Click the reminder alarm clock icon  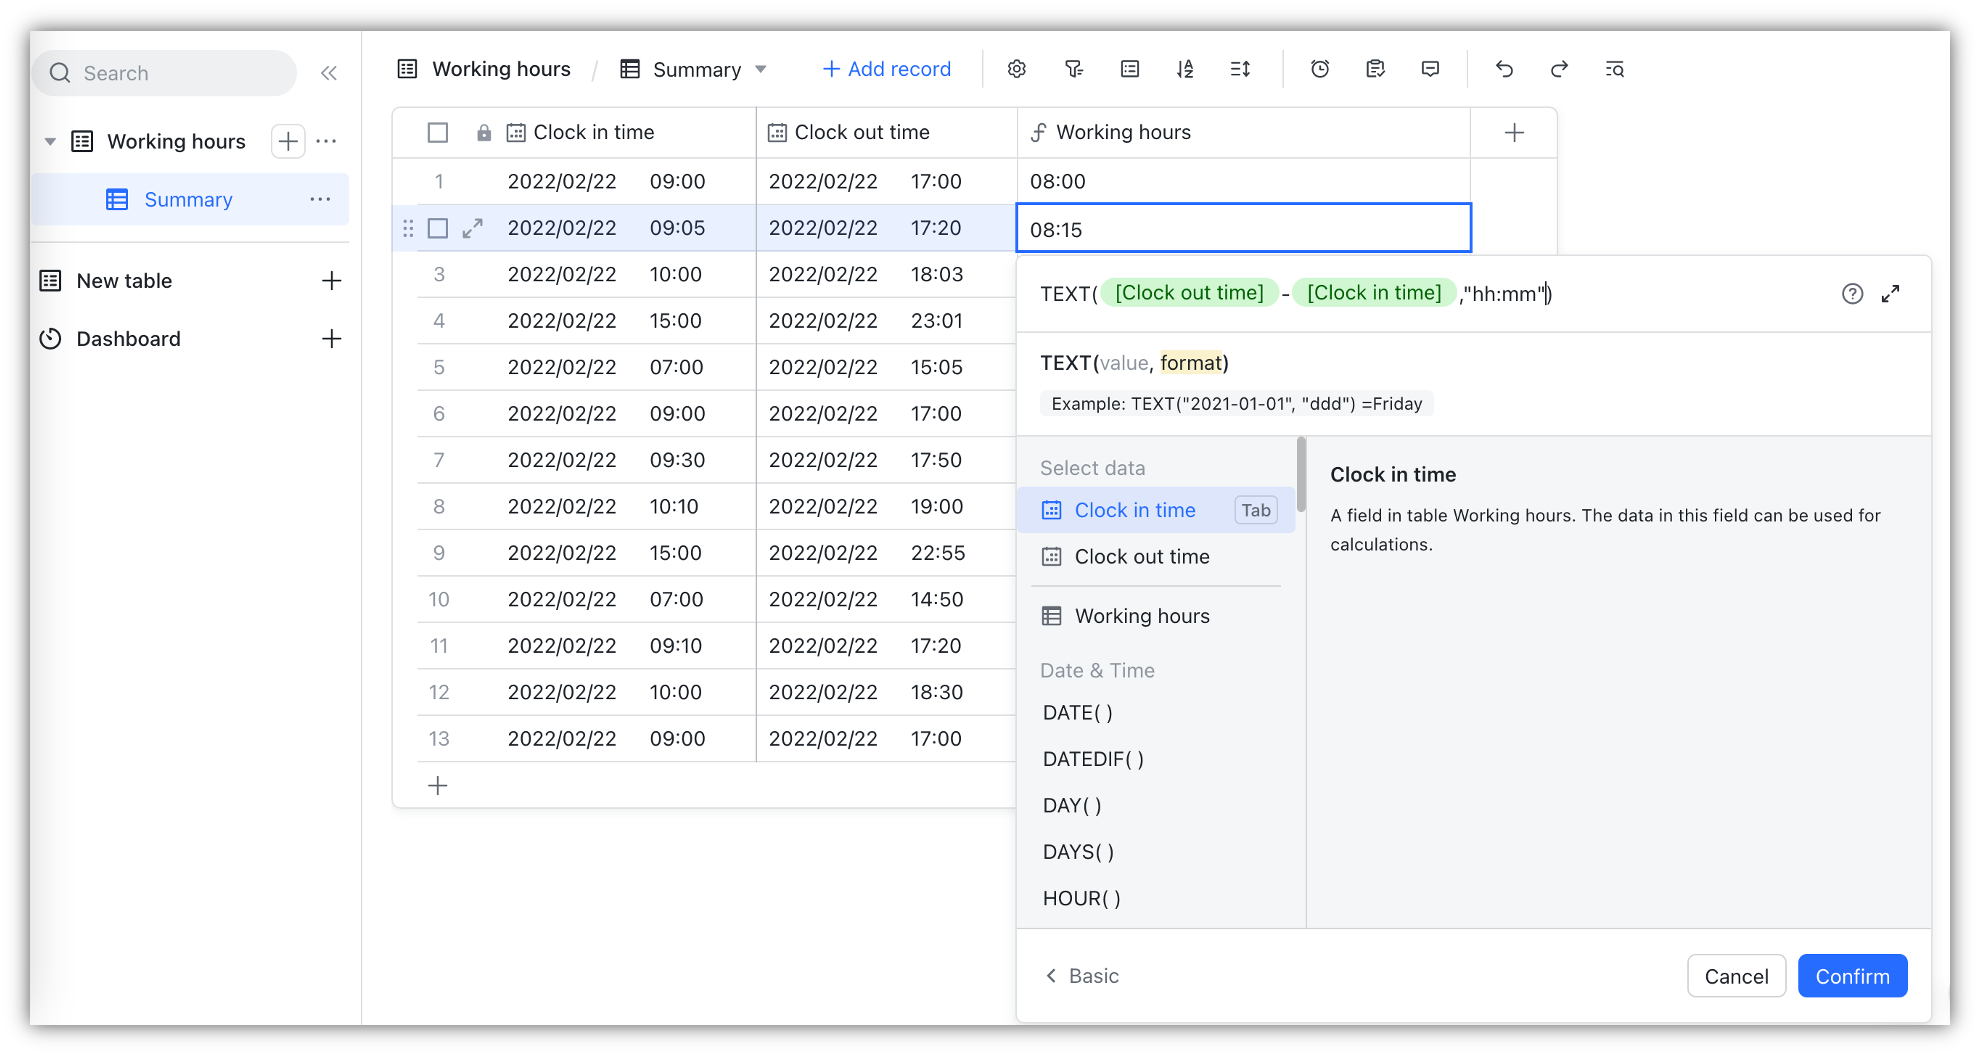[1320, 69]
